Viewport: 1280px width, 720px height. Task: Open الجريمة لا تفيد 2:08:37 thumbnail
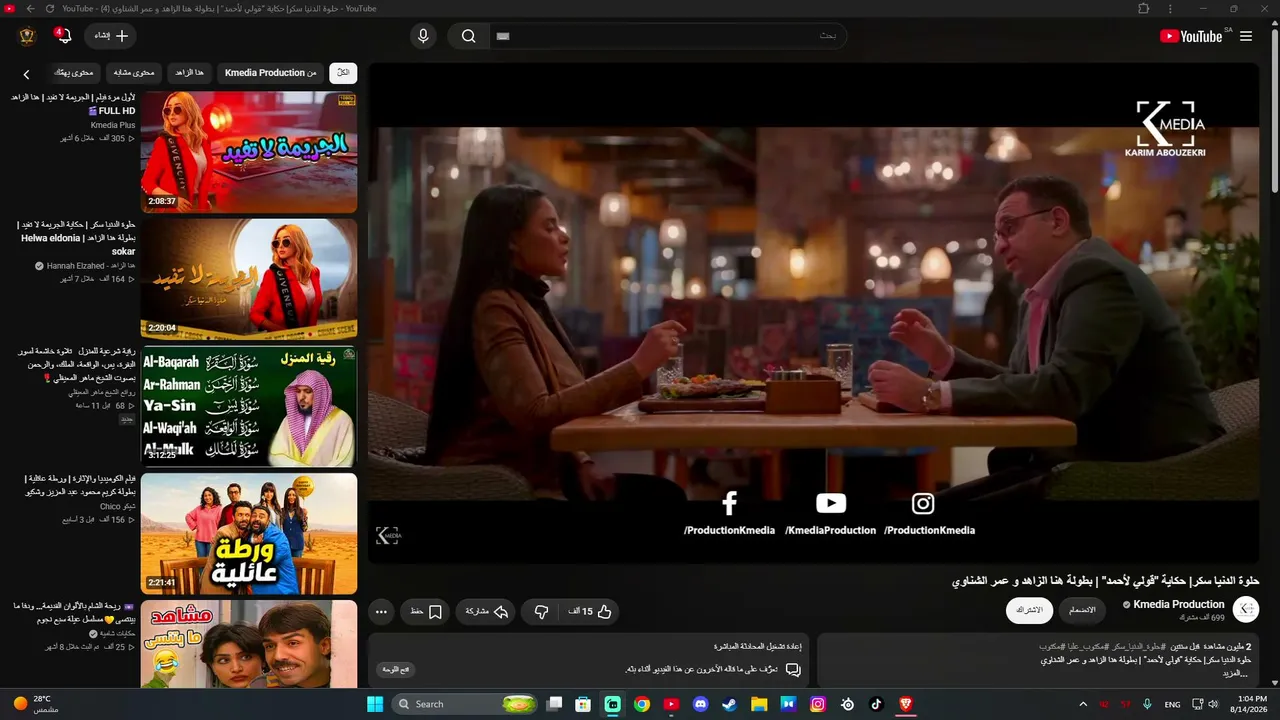(x=249, y=152)
